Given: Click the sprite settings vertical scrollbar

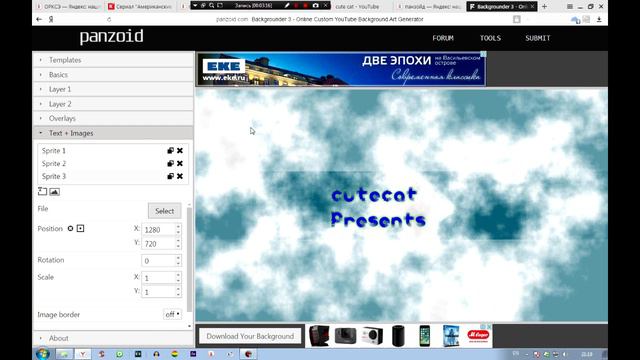Looking at the screenshot, I should (189, 259).
